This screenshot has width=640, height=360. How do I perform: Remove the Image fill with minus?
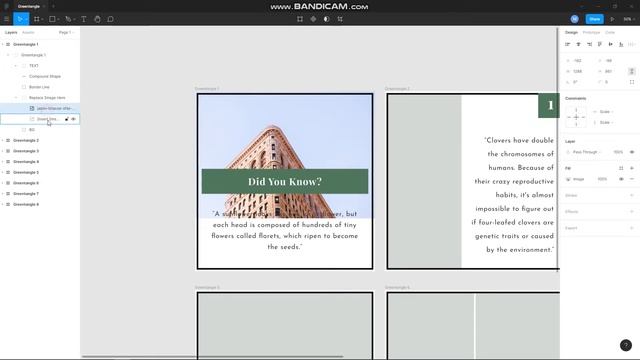coord(632,179)
